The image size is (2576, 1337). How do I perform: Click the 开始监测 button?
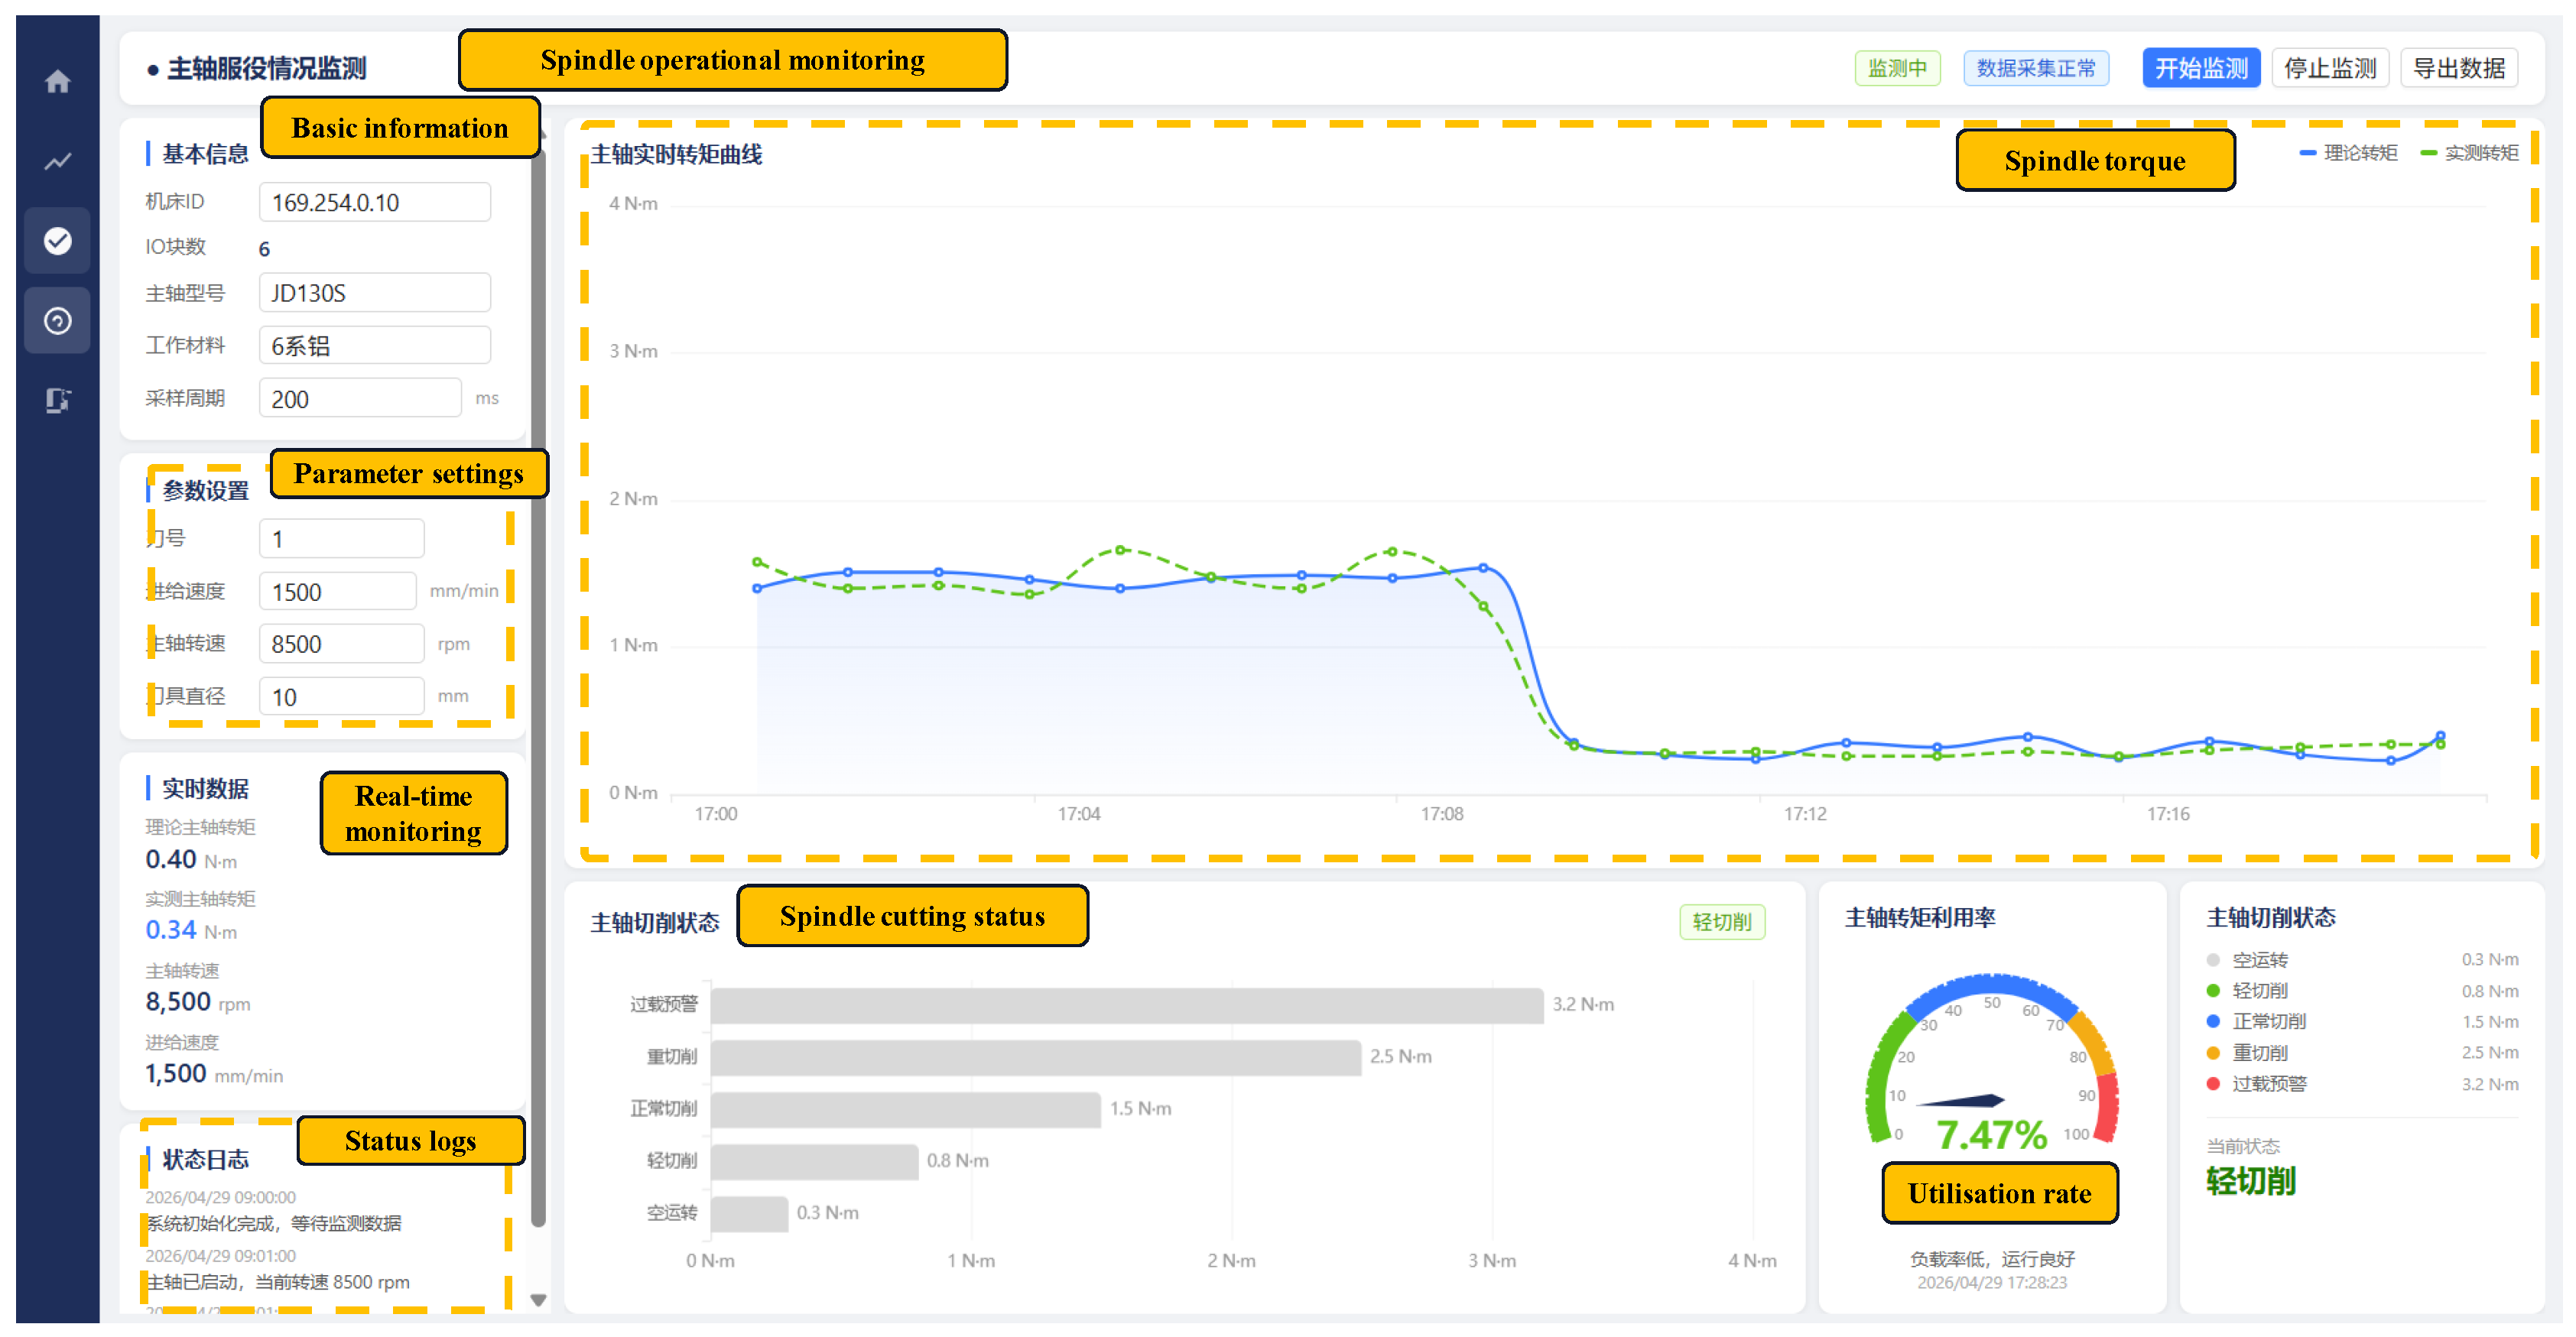2201,68
